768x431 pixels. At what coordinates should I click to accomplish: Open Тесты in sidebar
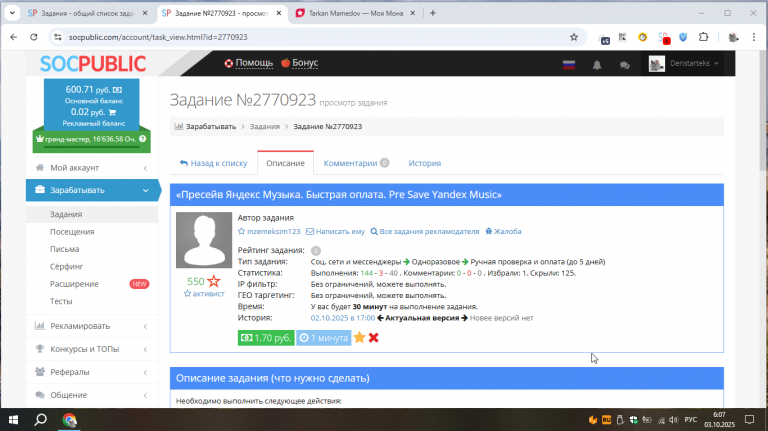[61, 301]
